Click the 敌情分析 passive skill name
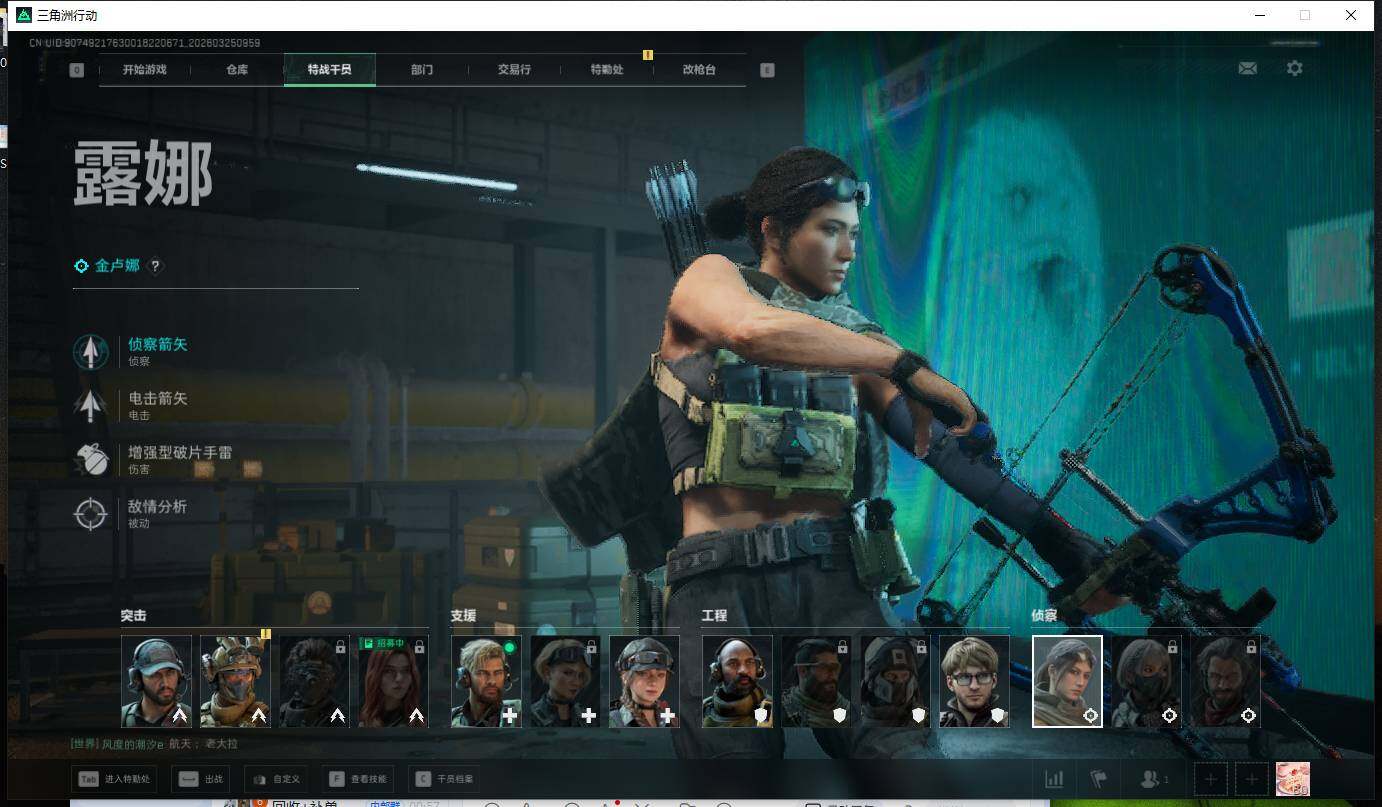The image size is (1382, 807). tap(158, 506)
